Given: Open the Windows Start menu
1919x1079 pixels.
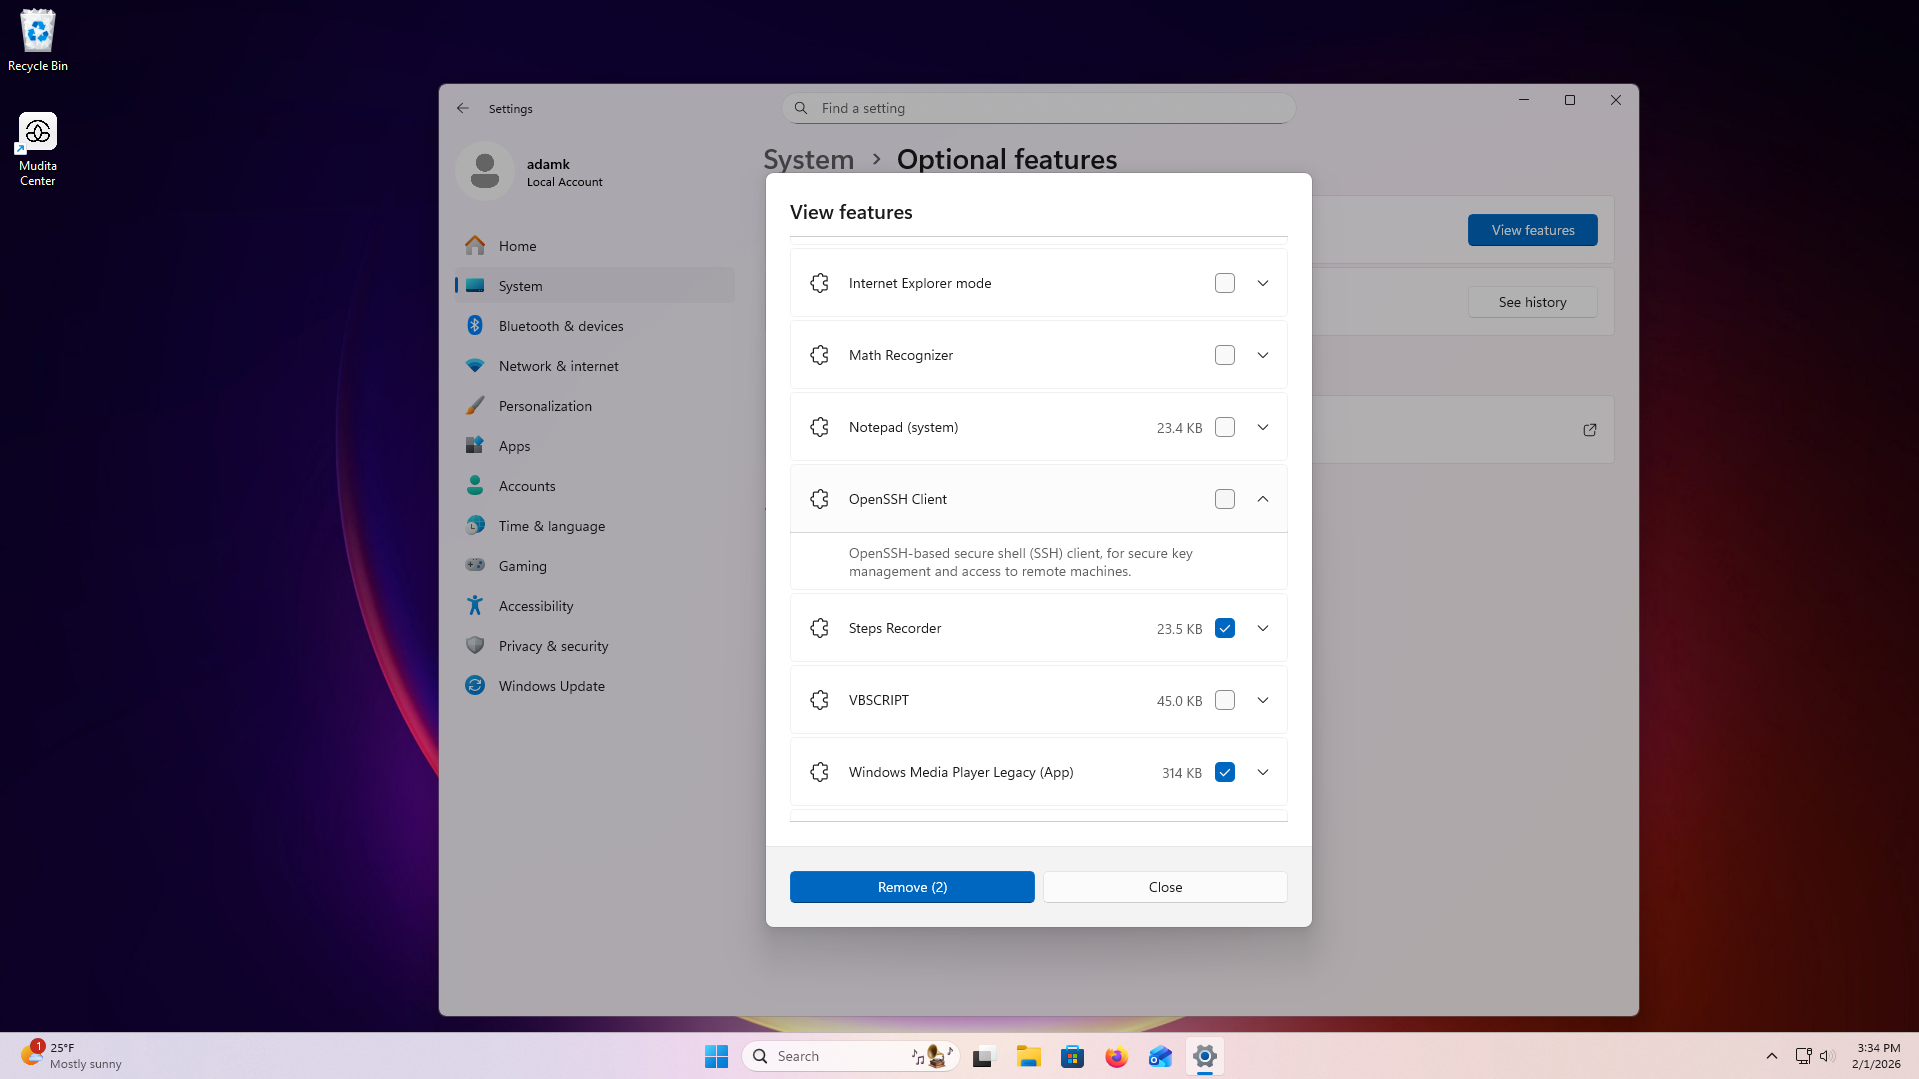Looking at the screenshot, I should point(717,1056).
